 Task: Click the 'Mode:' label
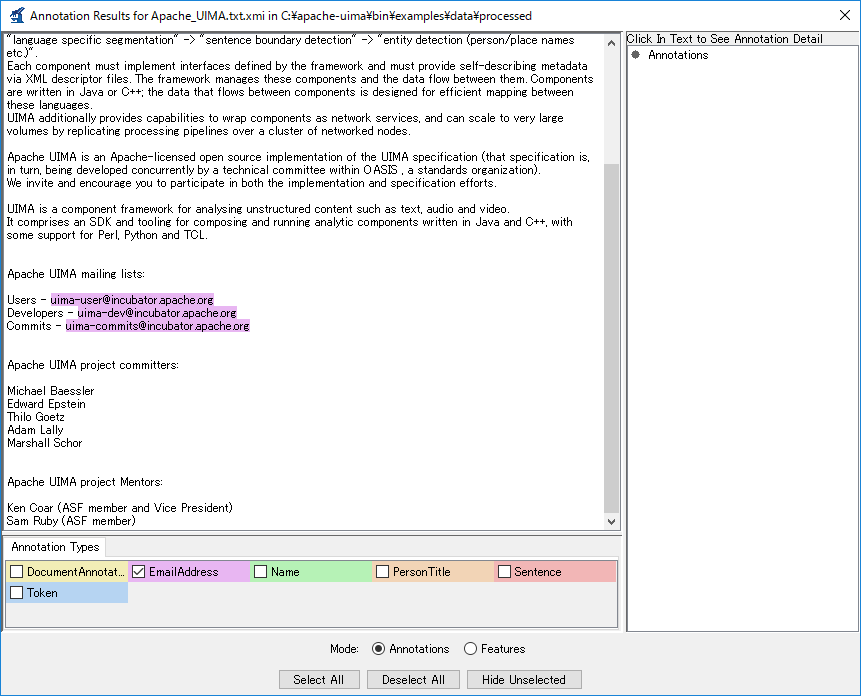pyautogui.click(x=344, y=649)
